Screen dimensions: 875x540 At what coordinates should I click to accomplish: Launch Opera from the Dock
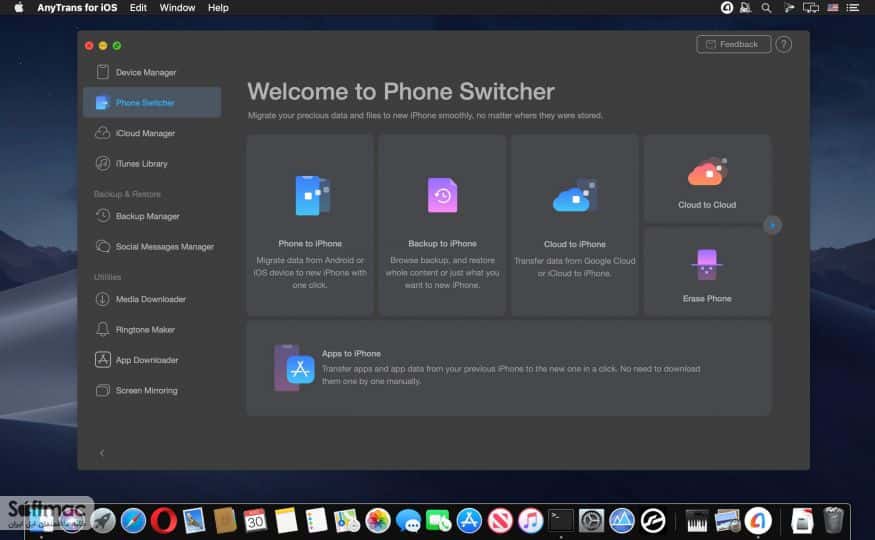[x=164, y=521]
